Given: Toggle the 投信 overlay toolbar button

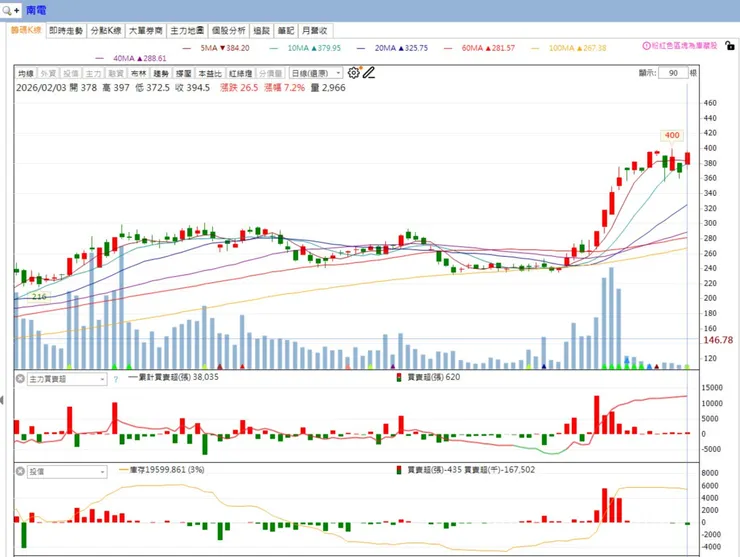Looking at the screenshot, I should coord(71,73).
